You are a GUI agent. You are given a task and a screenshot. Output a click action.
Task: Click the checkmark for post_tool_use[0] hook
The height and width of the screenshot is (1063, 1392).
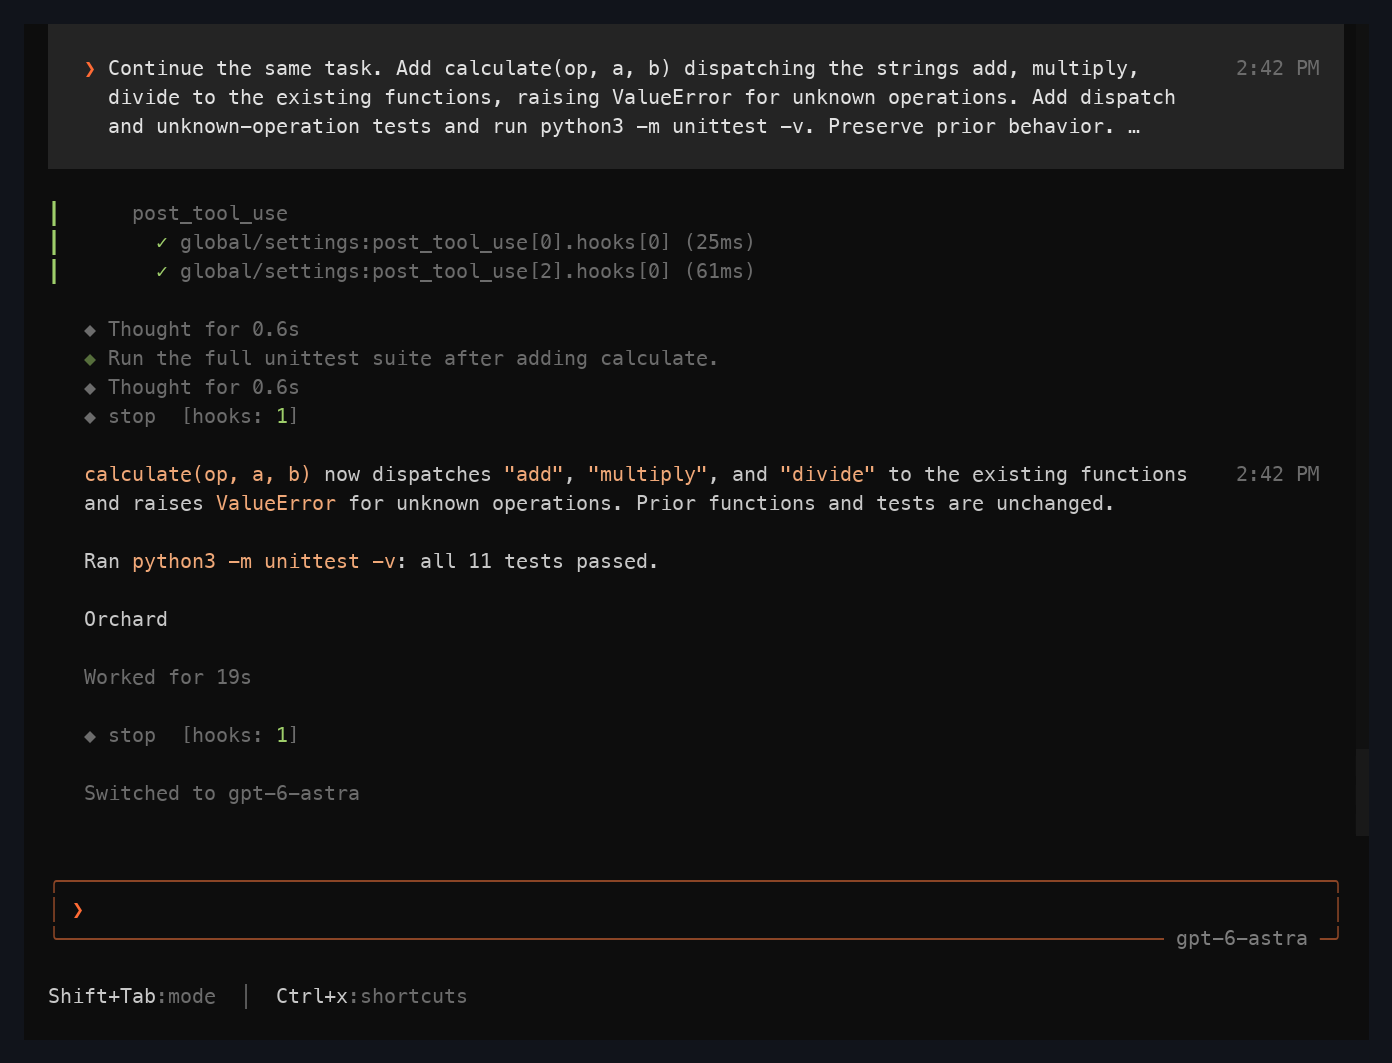162,242
